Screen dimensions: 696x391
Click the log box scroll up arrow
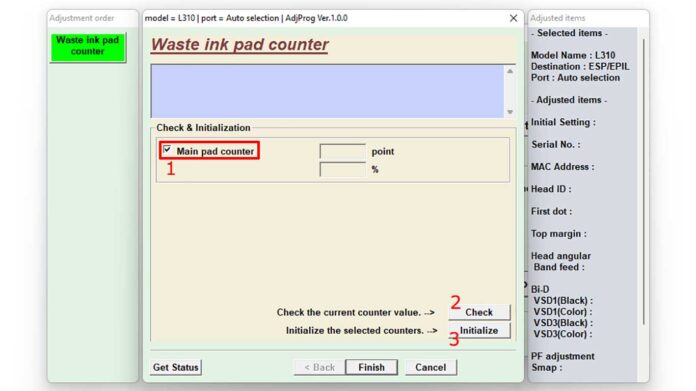click(x=510, y=71)
